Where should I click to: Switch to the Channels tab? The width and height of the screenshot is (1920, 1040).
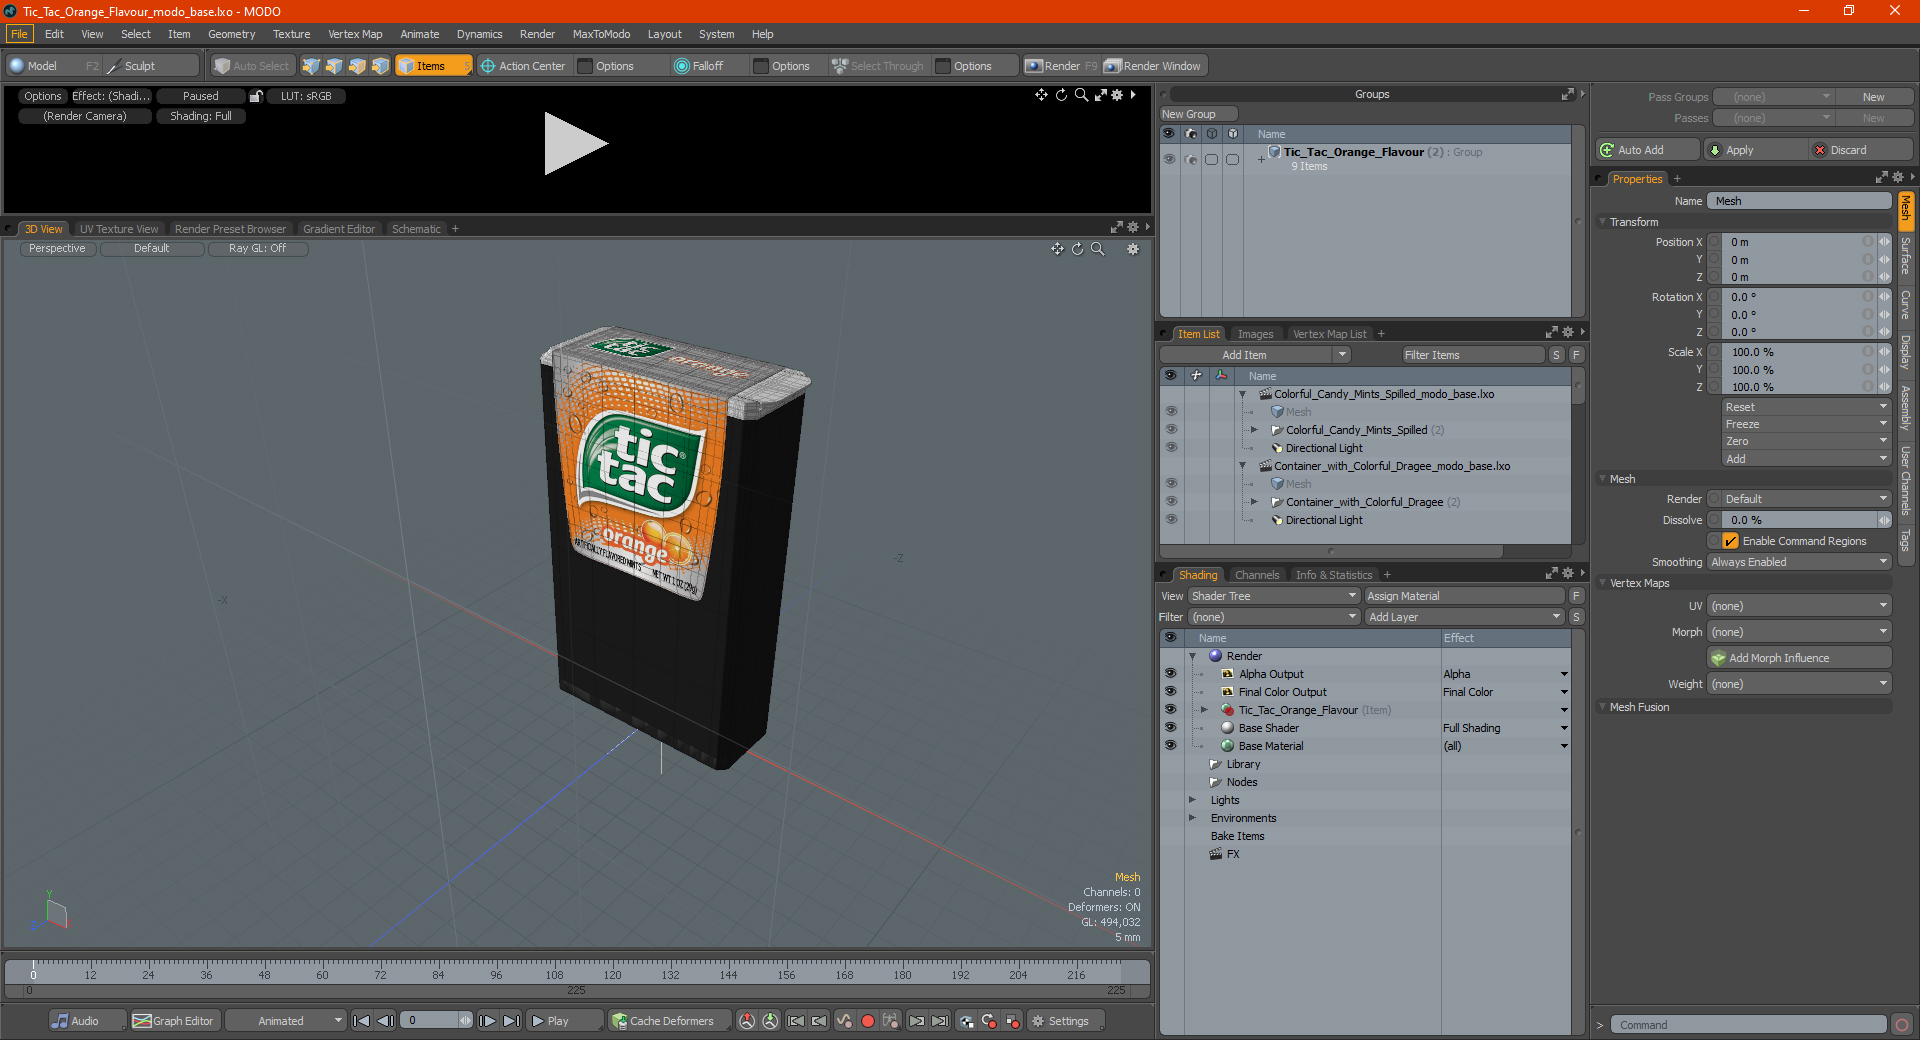(x=1257, y=575)
